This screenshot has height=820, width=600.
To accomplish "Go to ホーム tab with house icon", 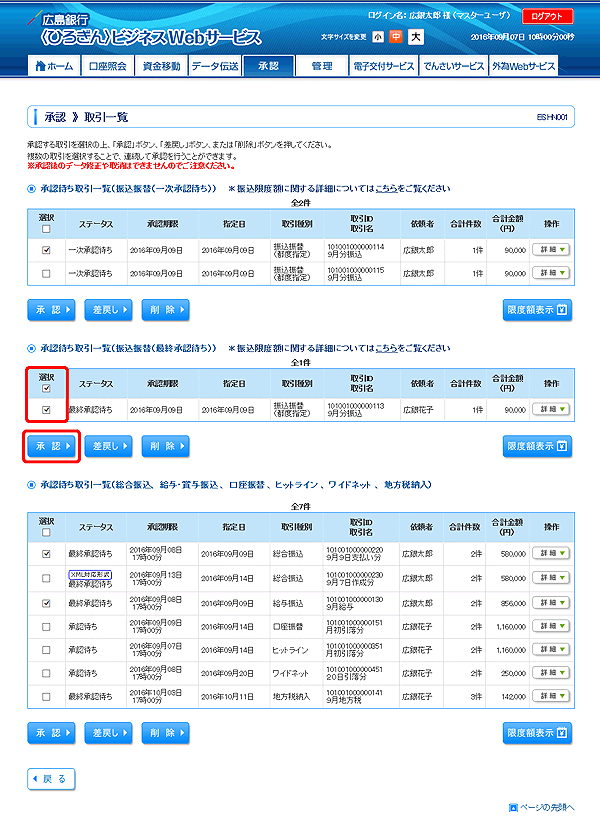I will point(54,66).
